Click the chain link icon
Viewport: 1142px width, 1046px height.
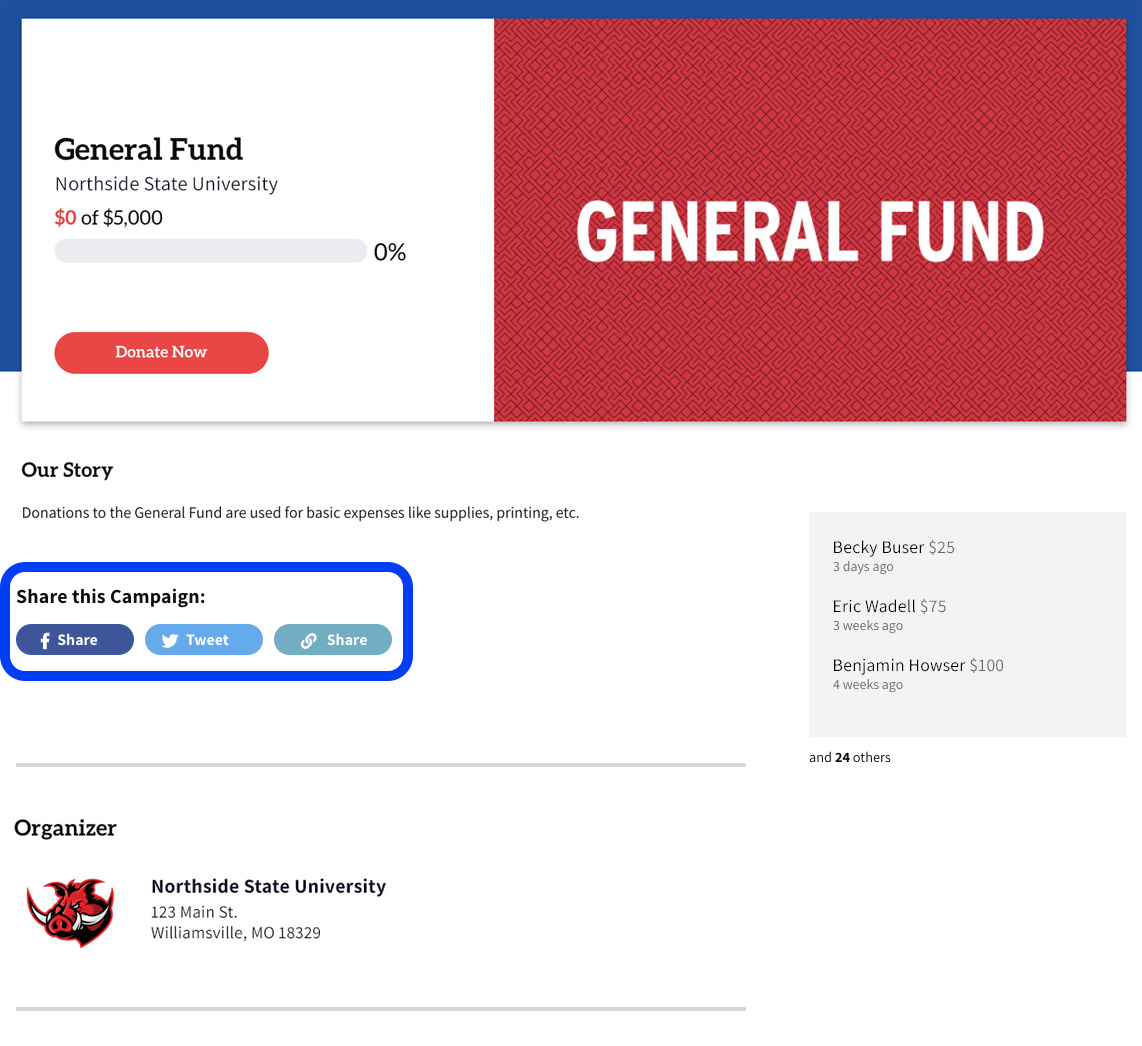coord(309,640)
